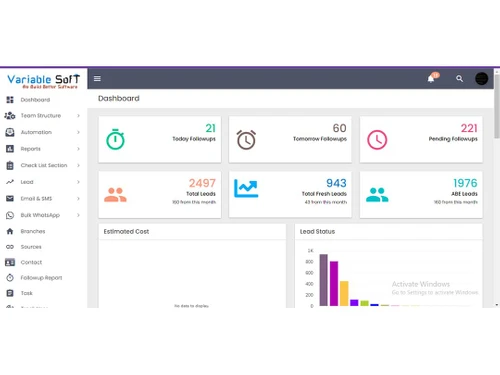Click the Contact card icon
Image resolution: width=500 pixels, height=375 pixels.
[10, 262]
